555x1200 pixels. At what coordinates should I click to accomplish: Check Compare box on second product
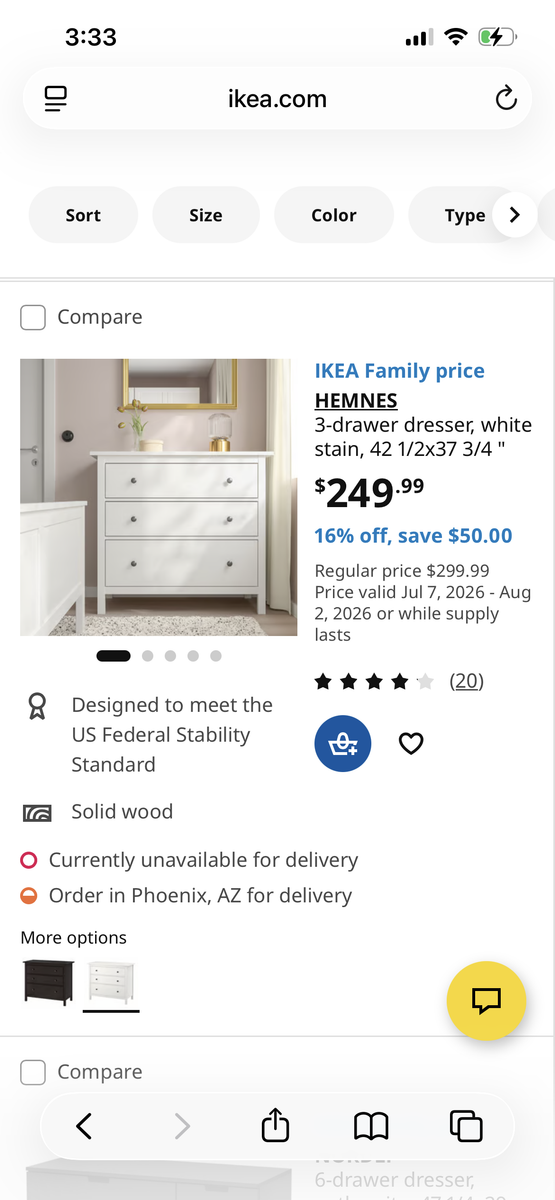pos(33,1072)
